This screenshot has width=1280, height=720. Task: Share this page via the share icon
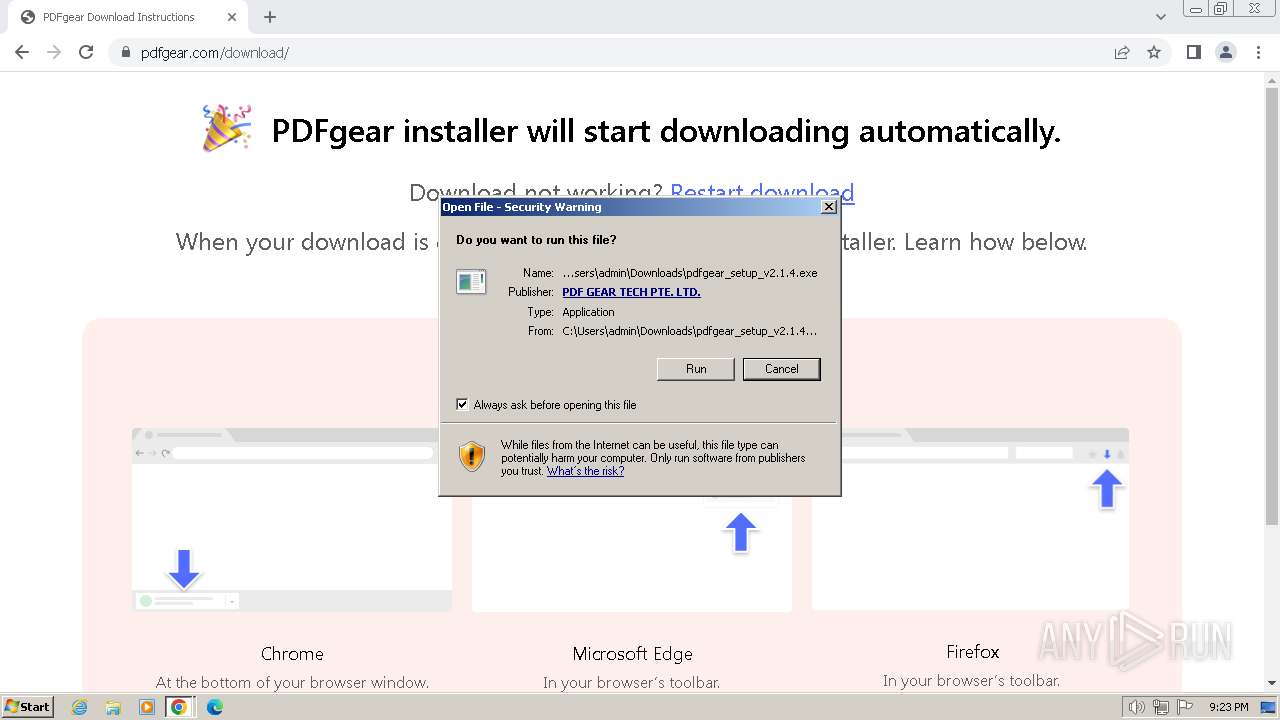pyautogui.click(x=1122, y=53)
